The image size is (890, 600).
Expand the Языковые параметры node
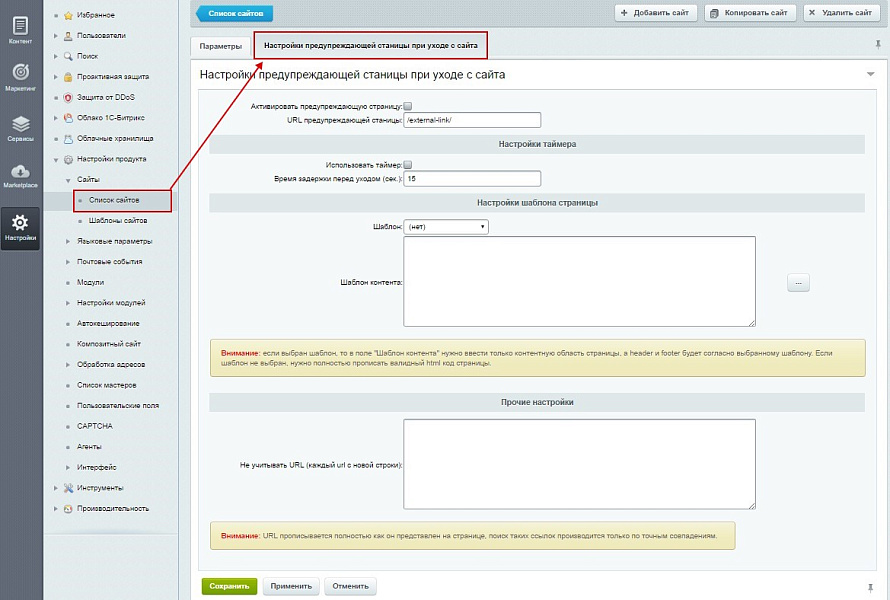point(68,241)
